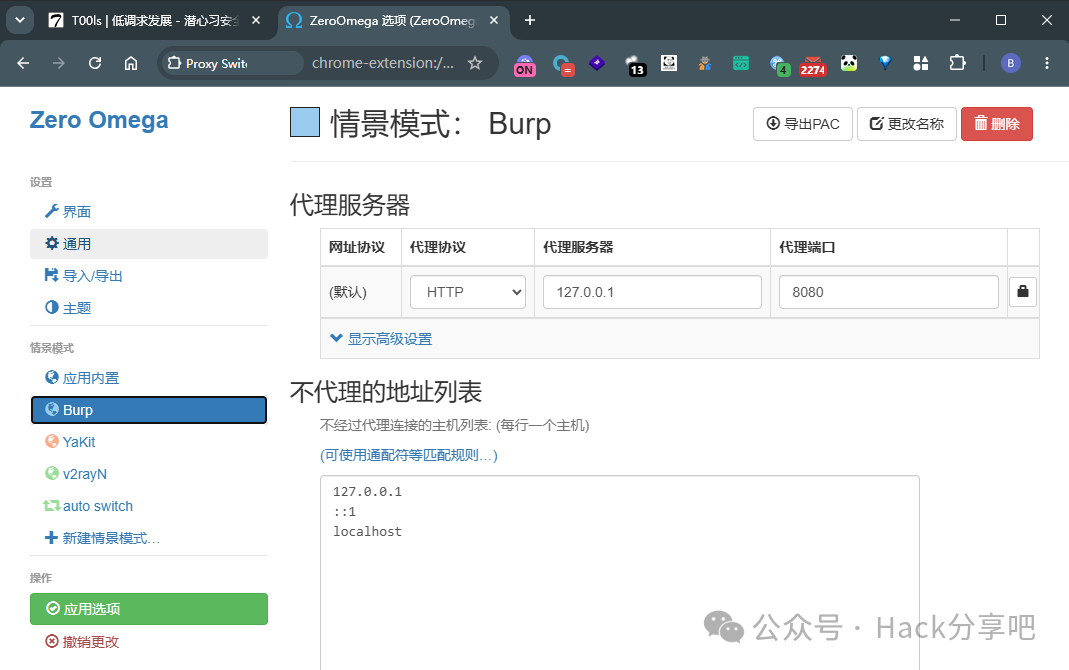This screenshot has width=1069, height=670.
Task: Click the colorful panda extension icon
Action: pyautogui.click(x=849, y=63)
